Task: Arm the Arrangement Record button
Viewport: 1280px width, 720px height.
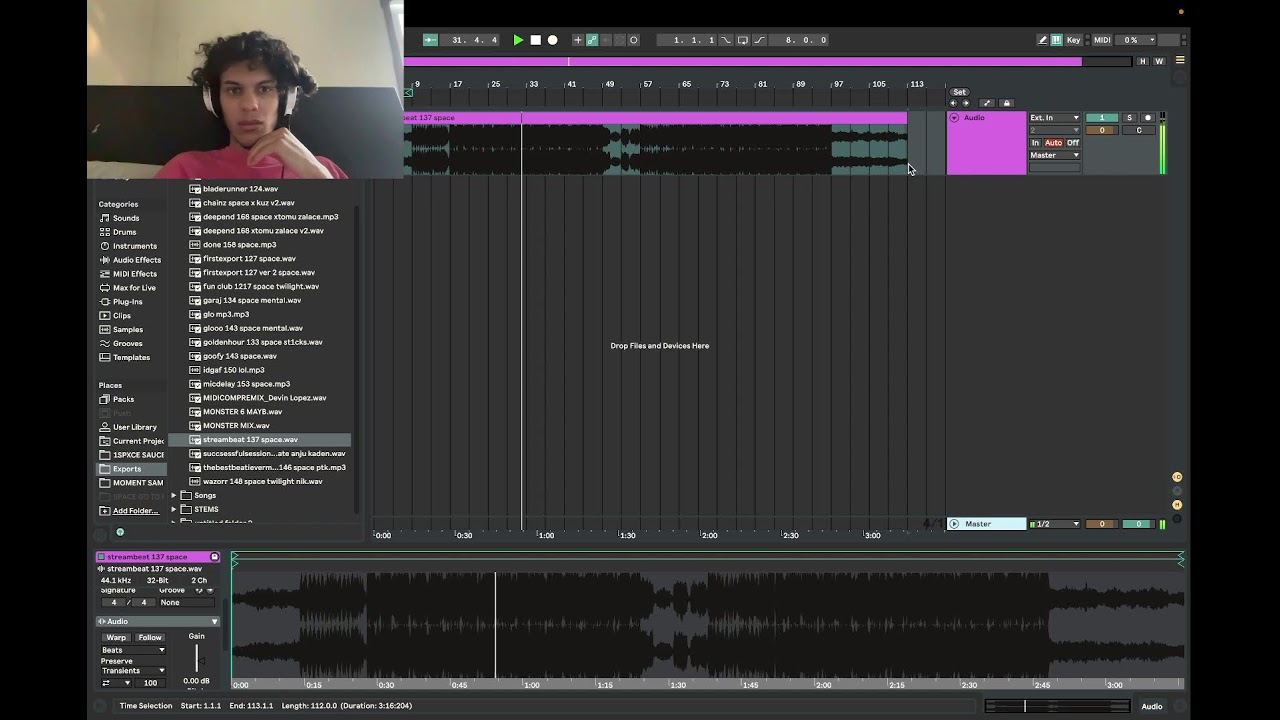Action: coord(552,40)
